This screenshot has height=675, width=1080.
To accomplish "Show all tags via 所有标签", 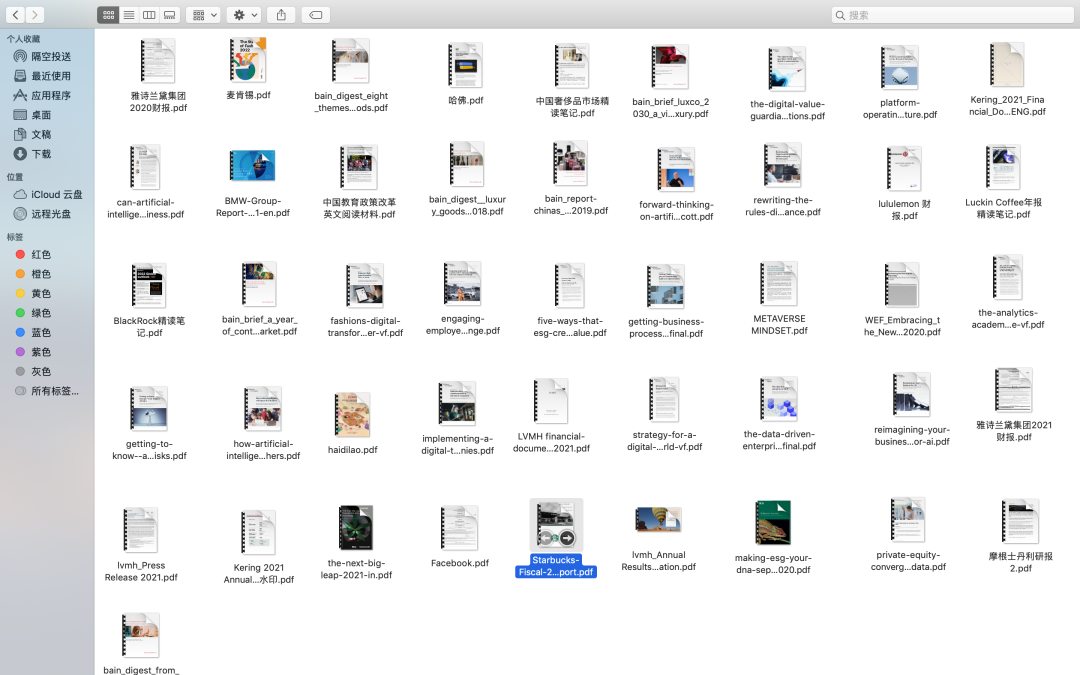I will (55, 391).
